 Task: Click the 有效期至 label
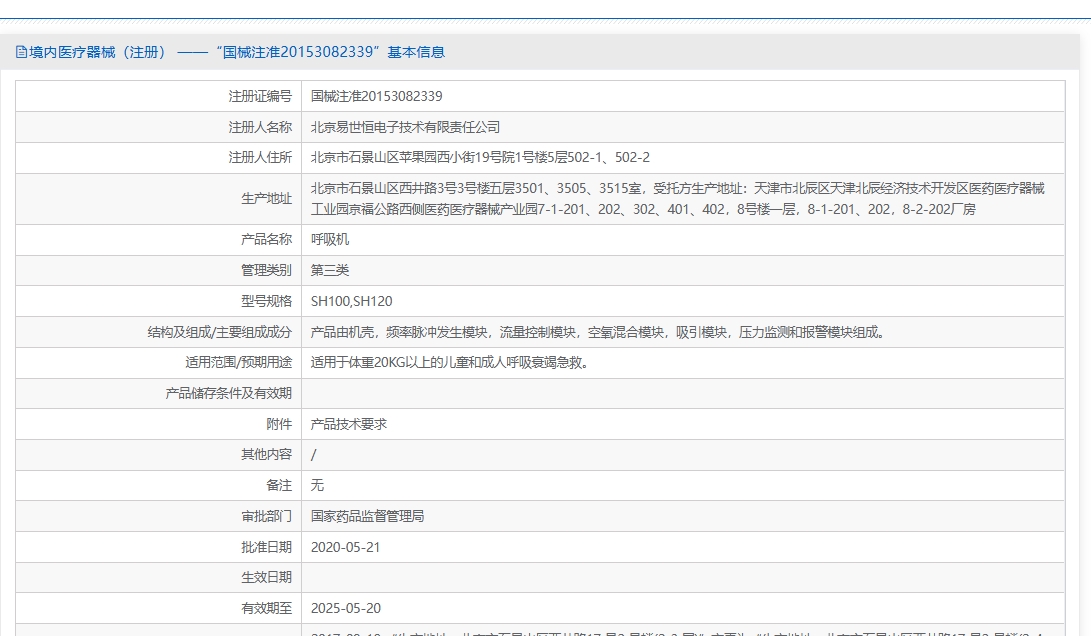(x=266, y=608)
